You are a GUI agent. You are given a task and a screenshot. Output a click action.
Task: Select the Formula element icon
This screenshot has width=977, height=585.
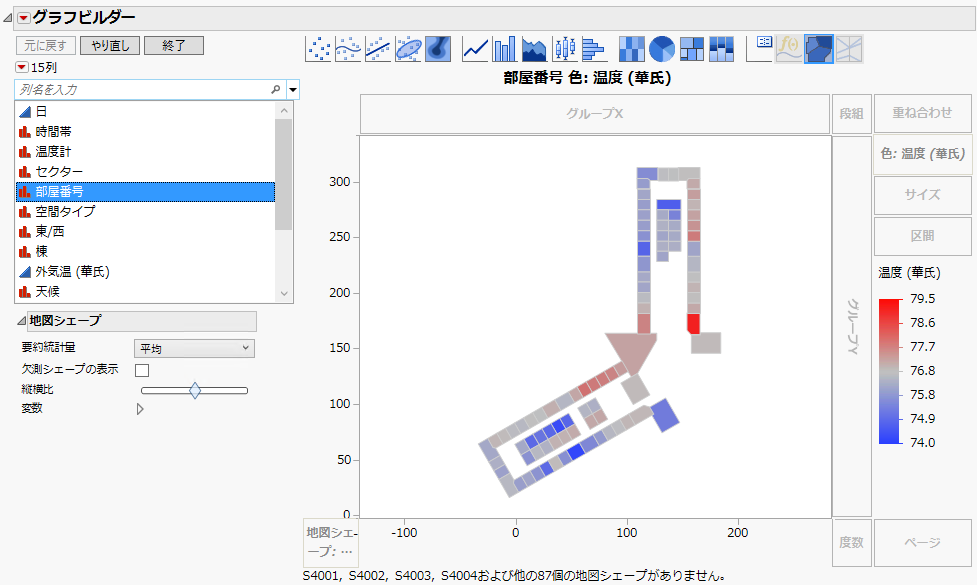[x=789, y=49]
